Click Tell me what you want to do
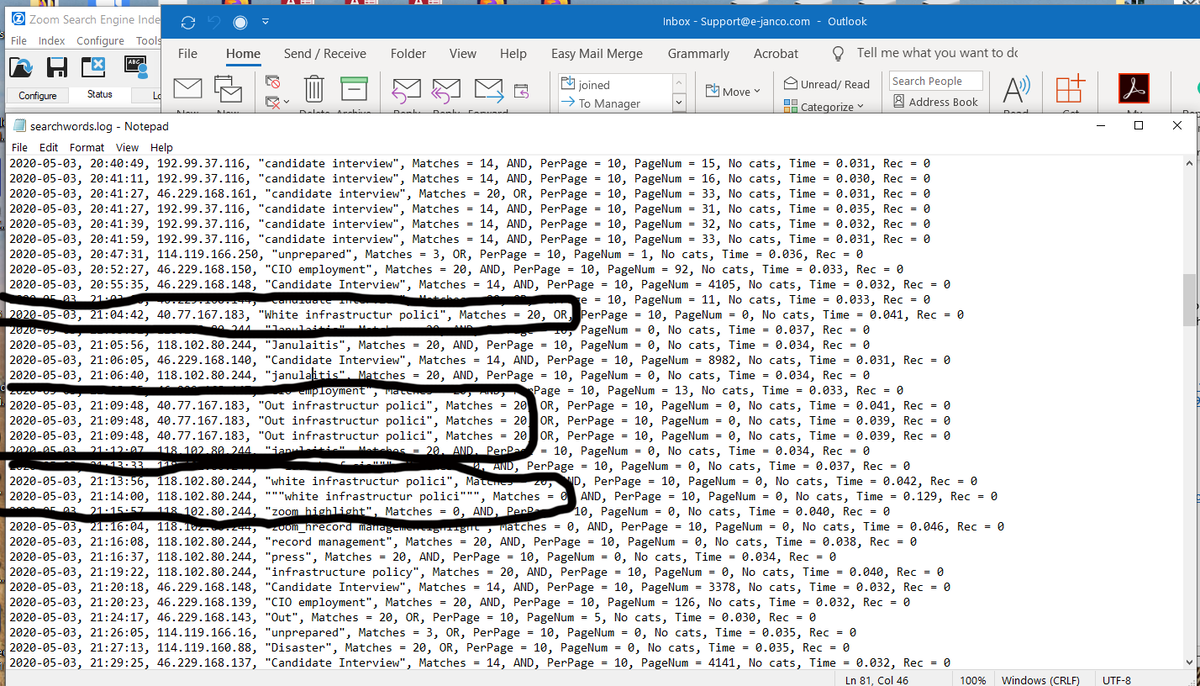The image size is (1200, 686). [x=937, y=53]
